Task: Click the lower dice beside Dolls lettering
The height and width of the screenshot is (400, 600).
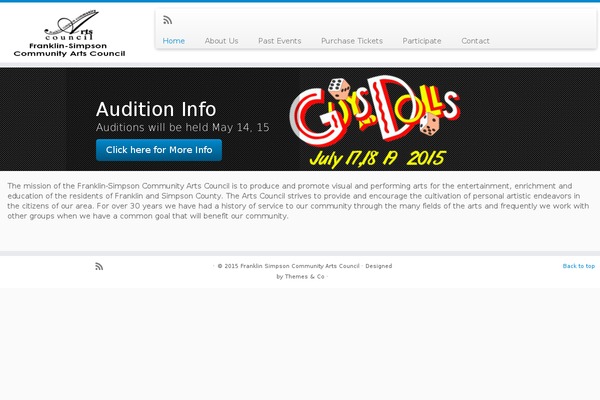Action: coord(429,124)
